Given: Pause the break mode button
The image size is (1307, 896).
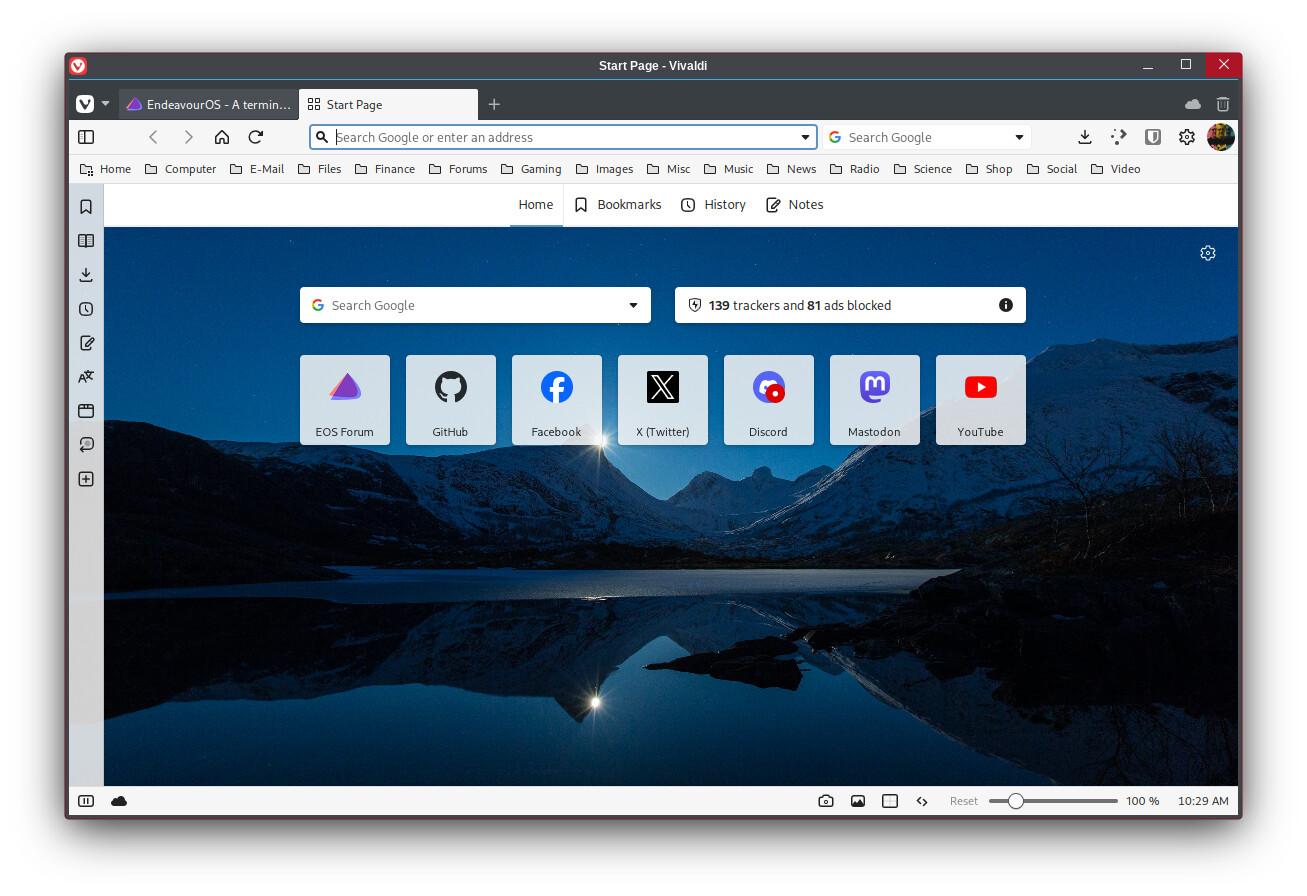Looking at the screenshot, I should point(86,801).
